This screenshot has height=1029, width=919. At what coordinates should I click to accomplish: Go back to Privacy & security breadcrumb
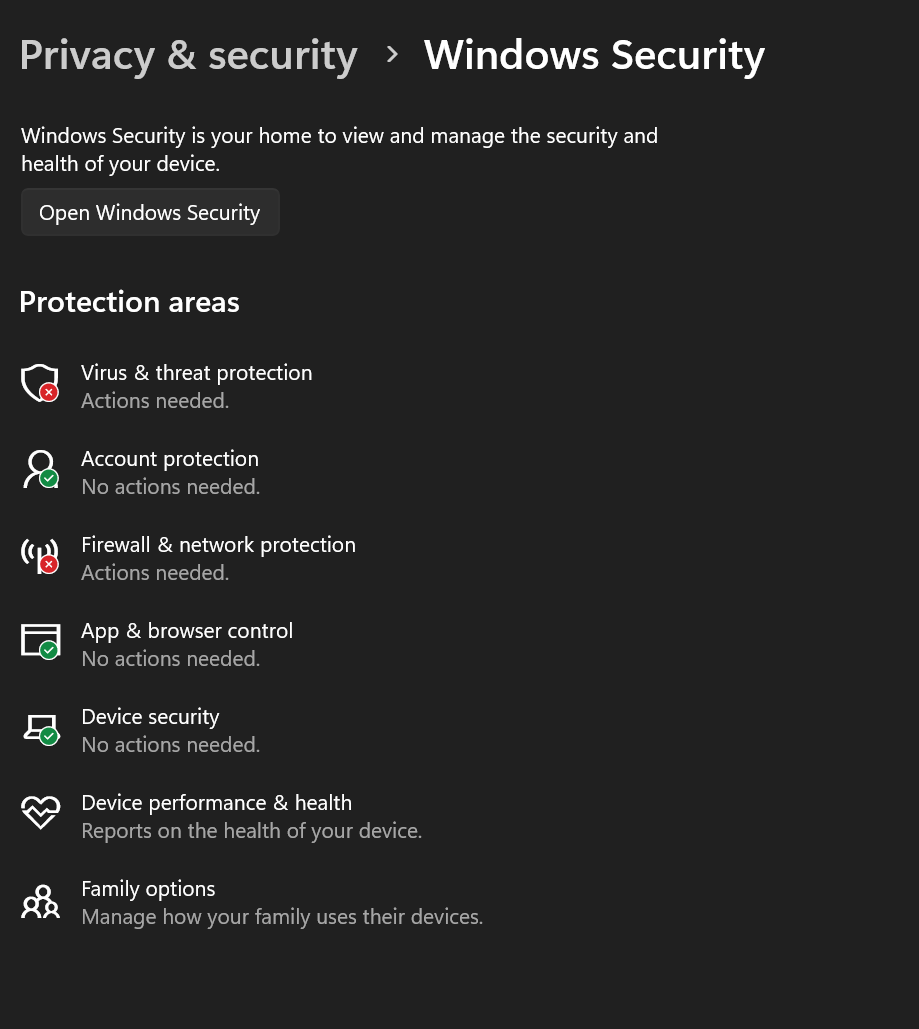[x=188, y=56]
